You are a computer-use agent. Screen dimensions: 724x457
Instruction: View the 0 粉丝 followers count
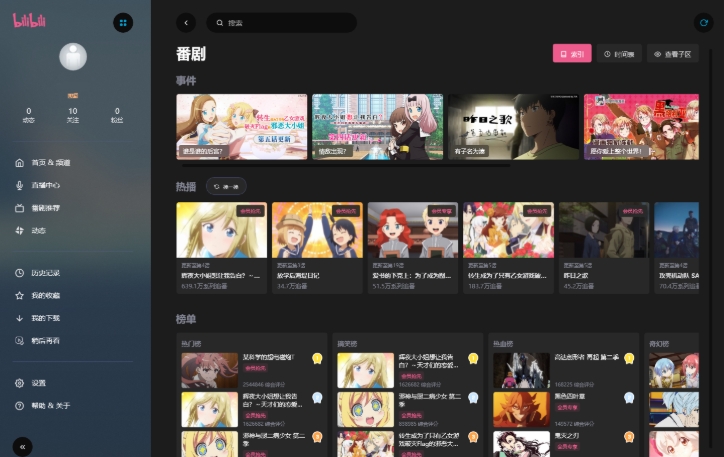tap(117, 115)
